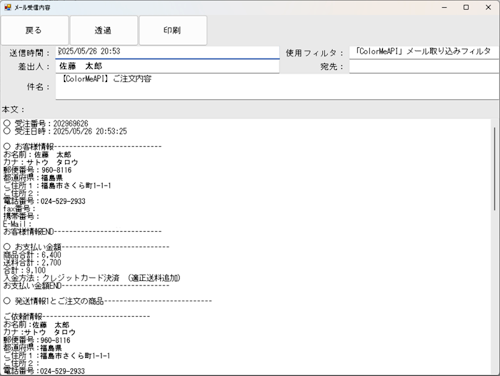Click the vertical scrollbar thumb of the 本文 area
Screen dimensions: 500x376
[495, 169]
